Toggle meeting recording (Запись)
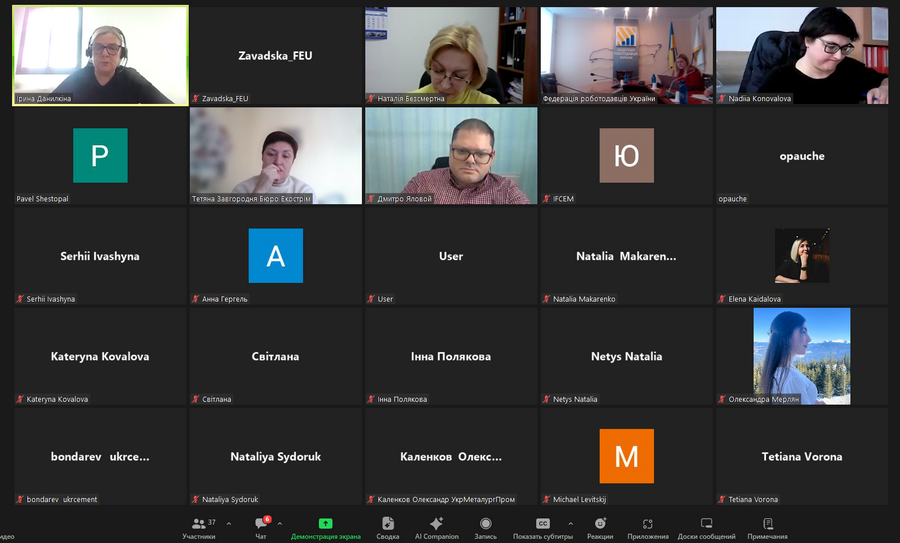Viewport: 900px width, 543px height. (485, 527)
